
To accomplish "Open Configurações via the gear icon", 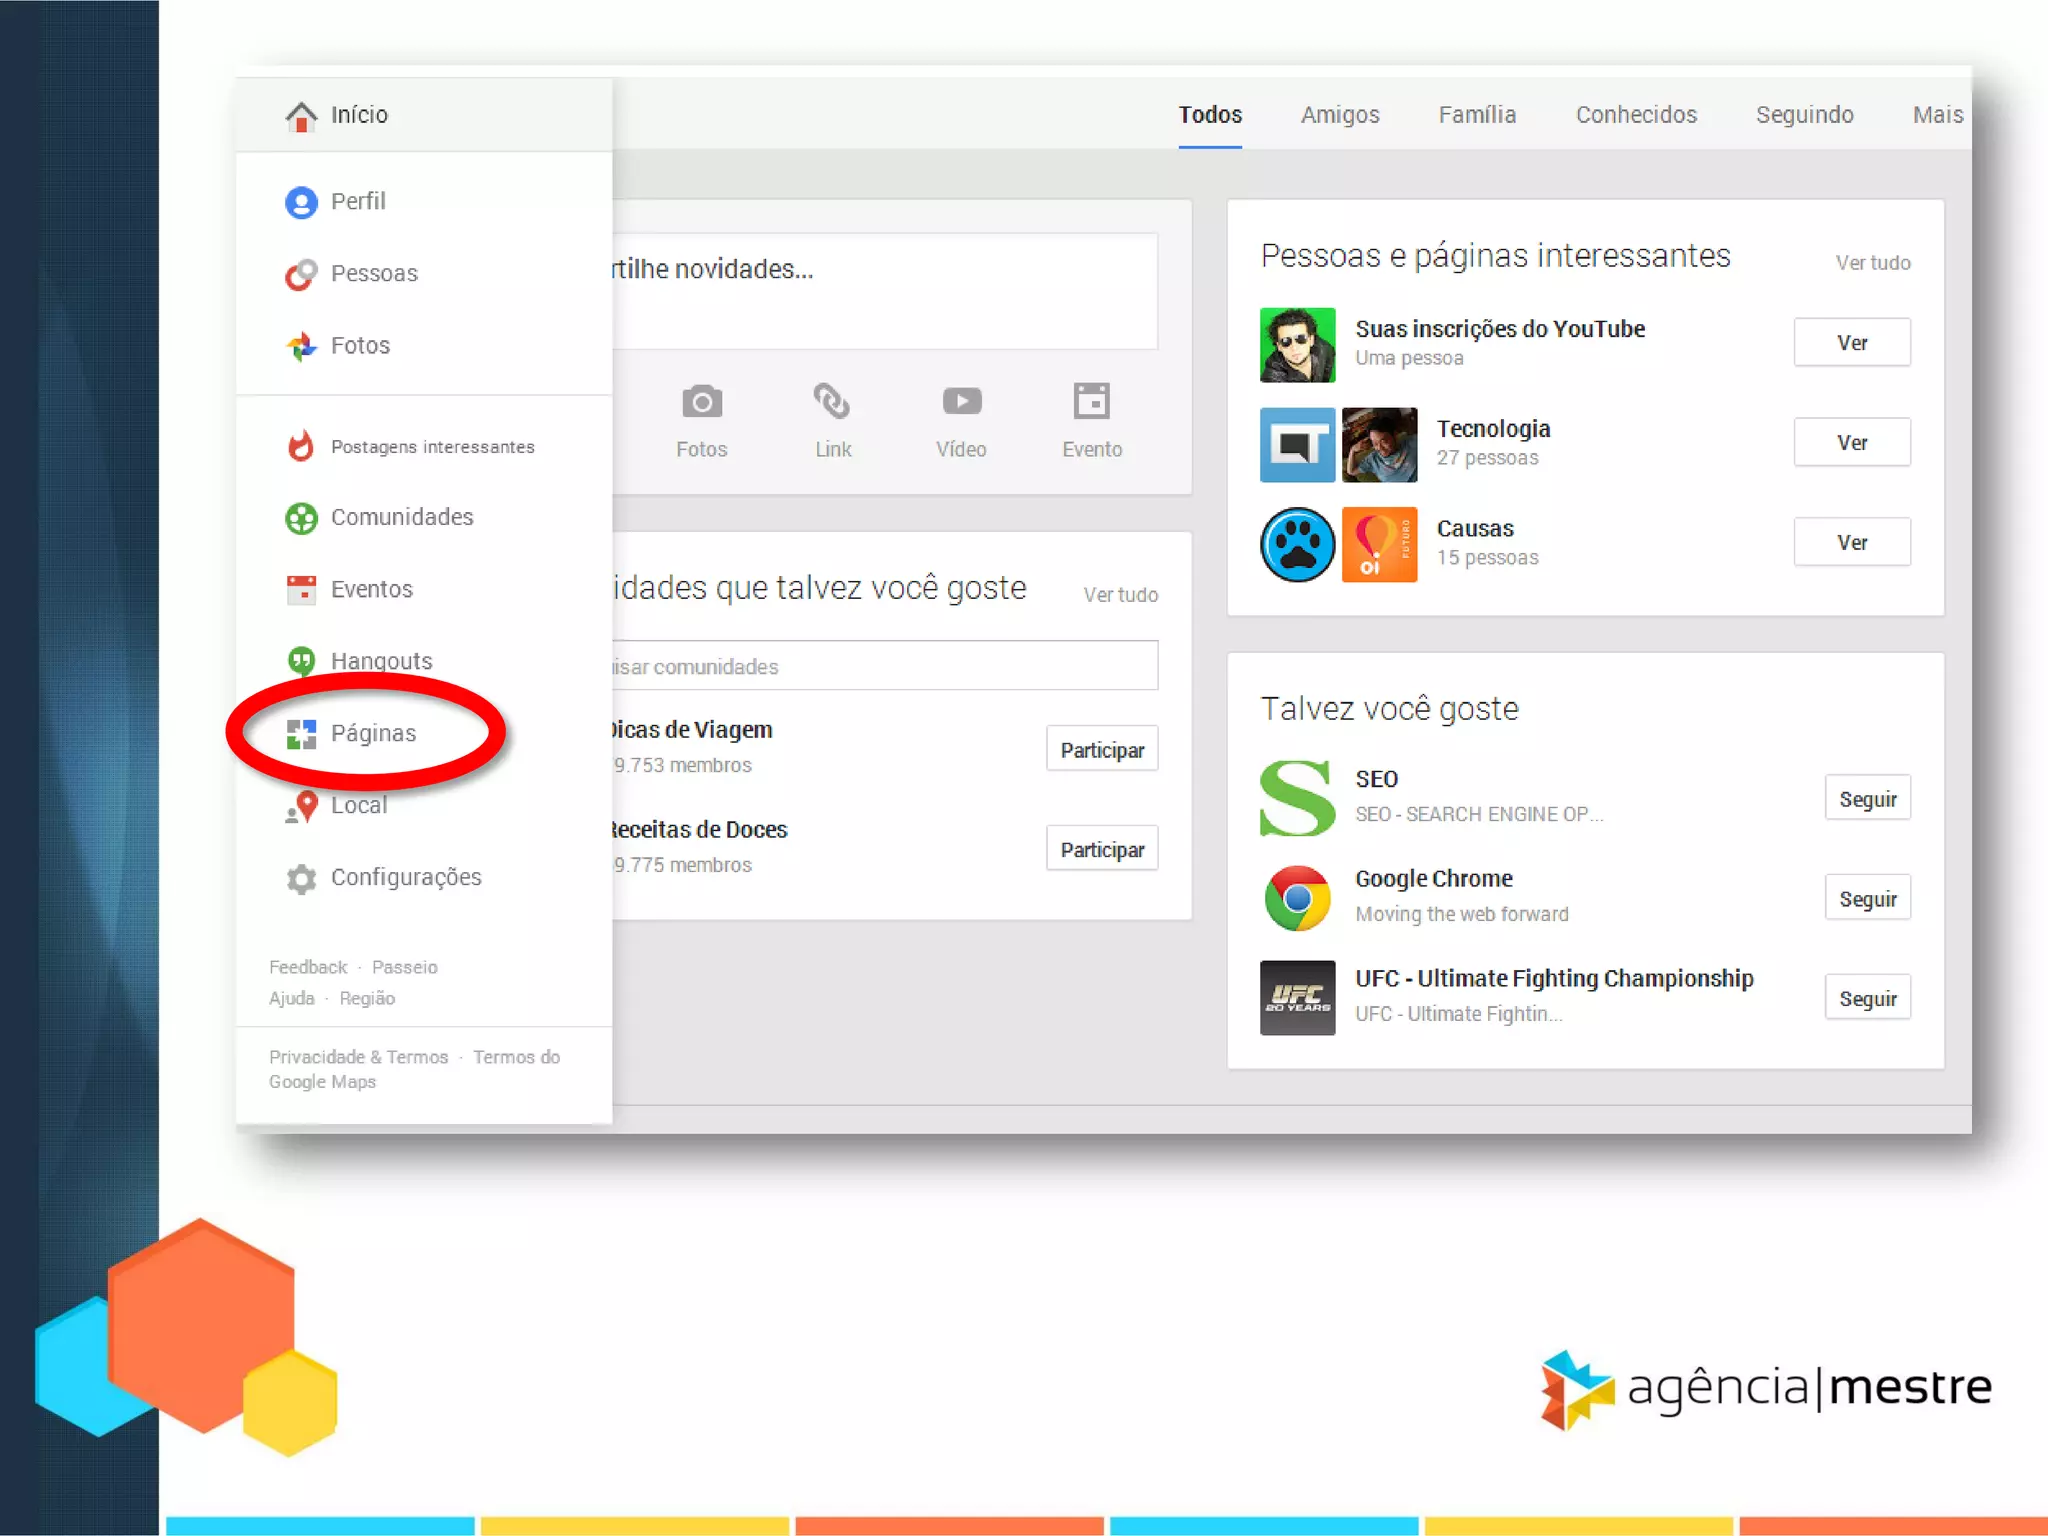I will click(x=301, y=878).
